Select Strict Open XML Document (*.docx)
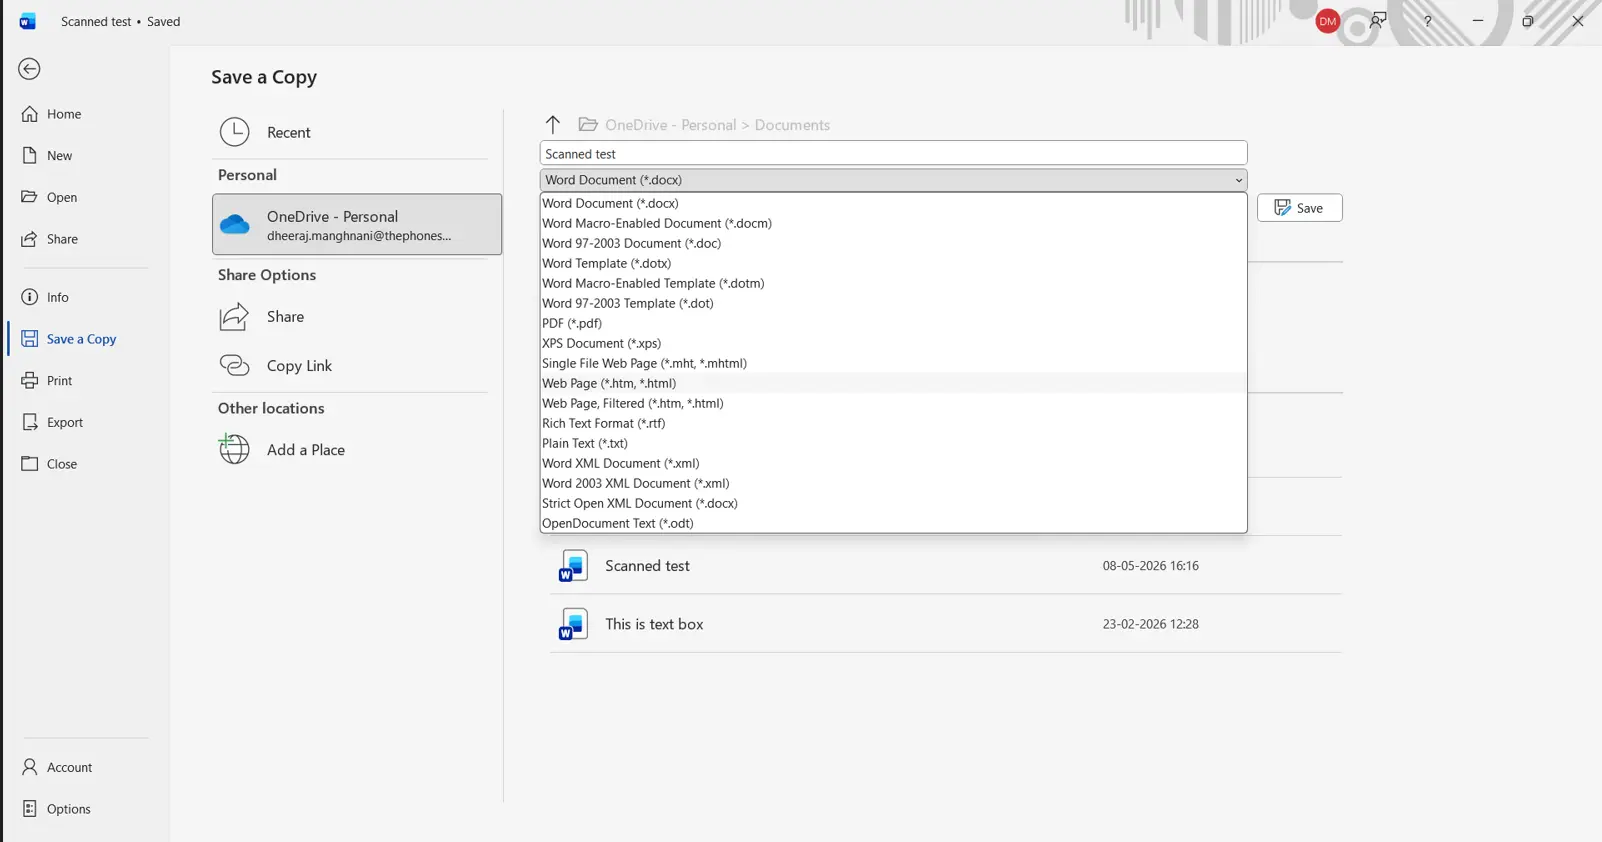Screen dimensions: 1602x842 coord(893,503)
